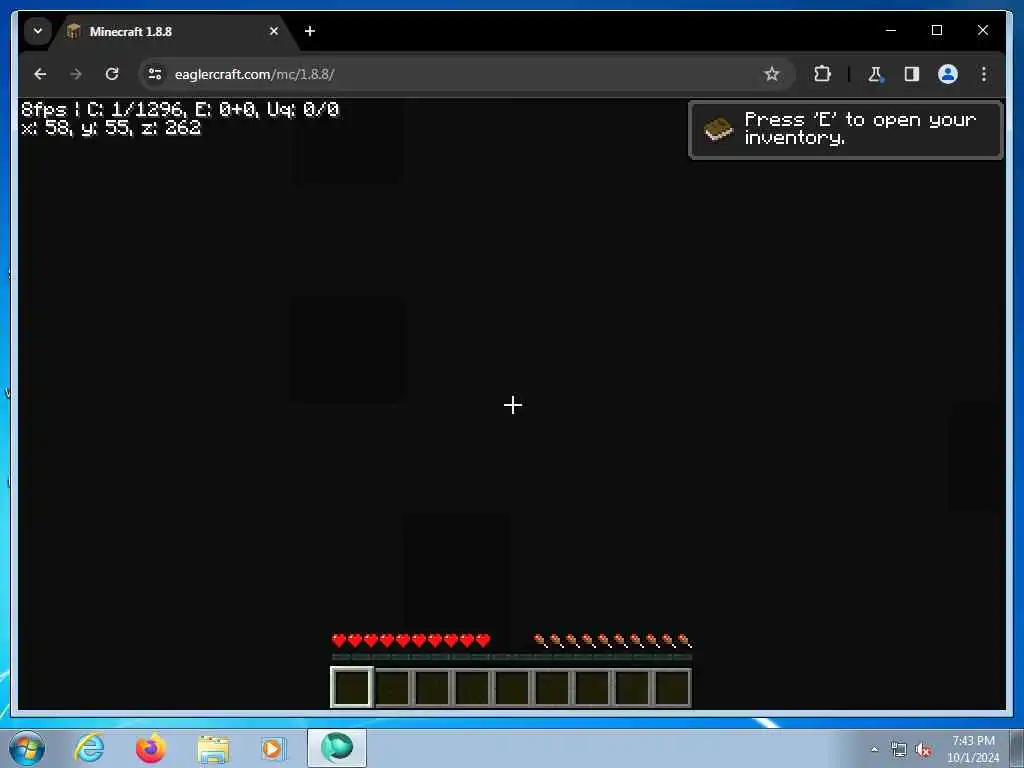Toggle the browser side panel

click(912, 74)
